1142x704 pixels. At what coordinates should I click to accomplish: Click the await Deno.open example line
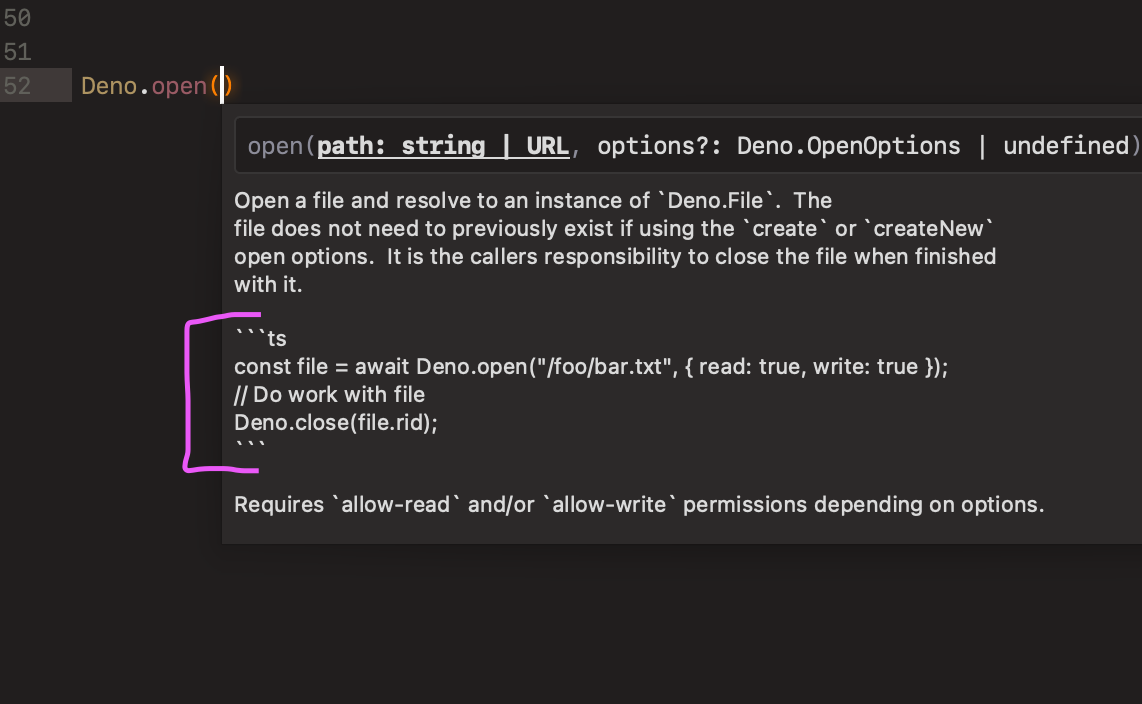coord(590,366)
